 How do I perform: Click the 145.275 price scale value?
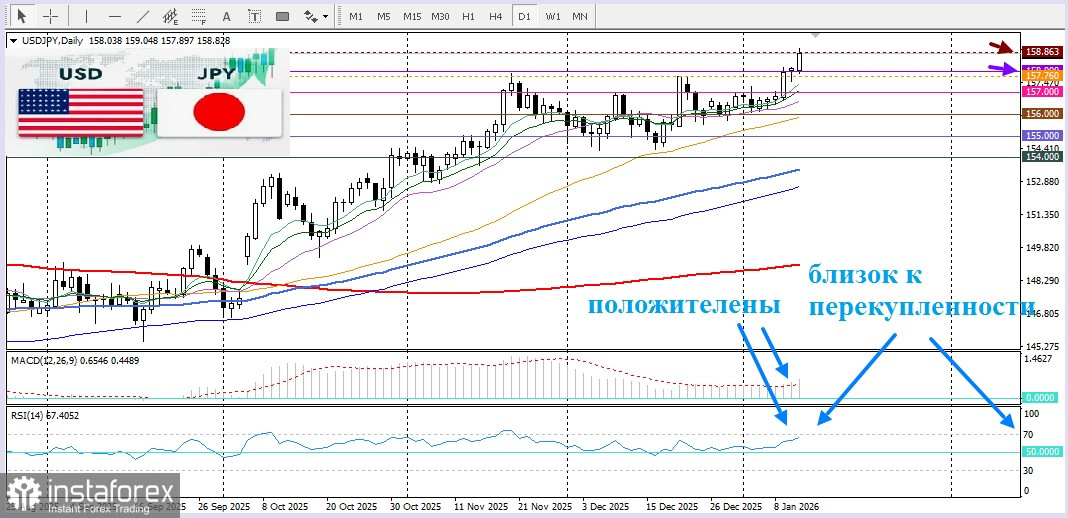click(x=1041, y=346)
